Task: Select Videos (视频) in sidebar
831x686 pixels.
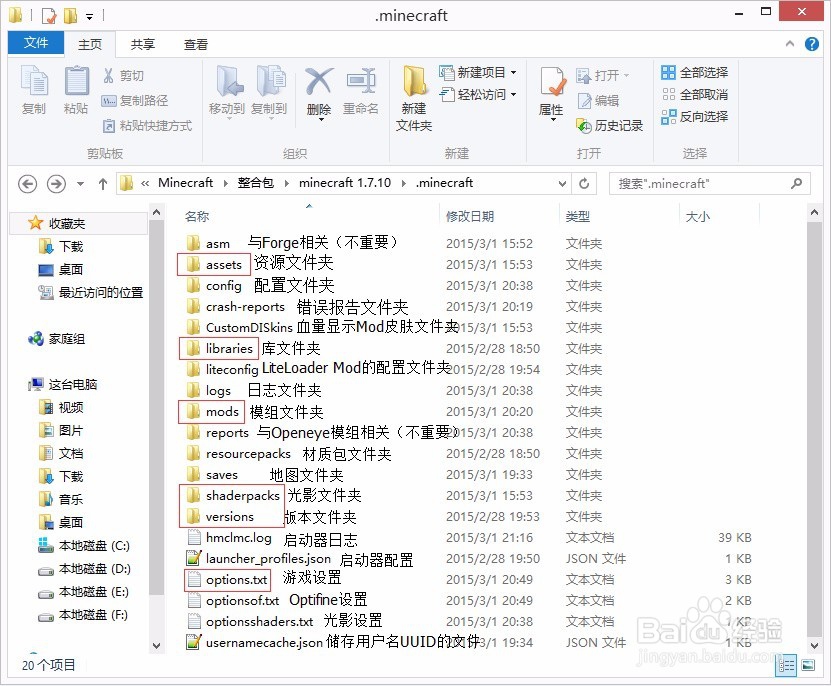Action: (61, 407)
